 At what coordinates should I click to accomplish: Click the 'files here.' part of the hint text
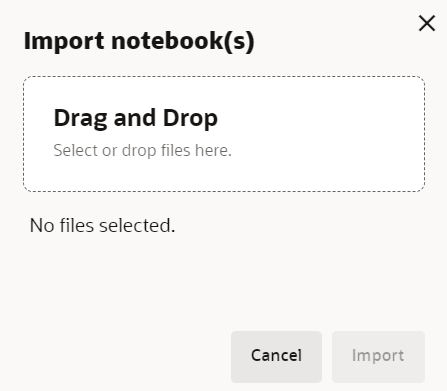point(196,150)
